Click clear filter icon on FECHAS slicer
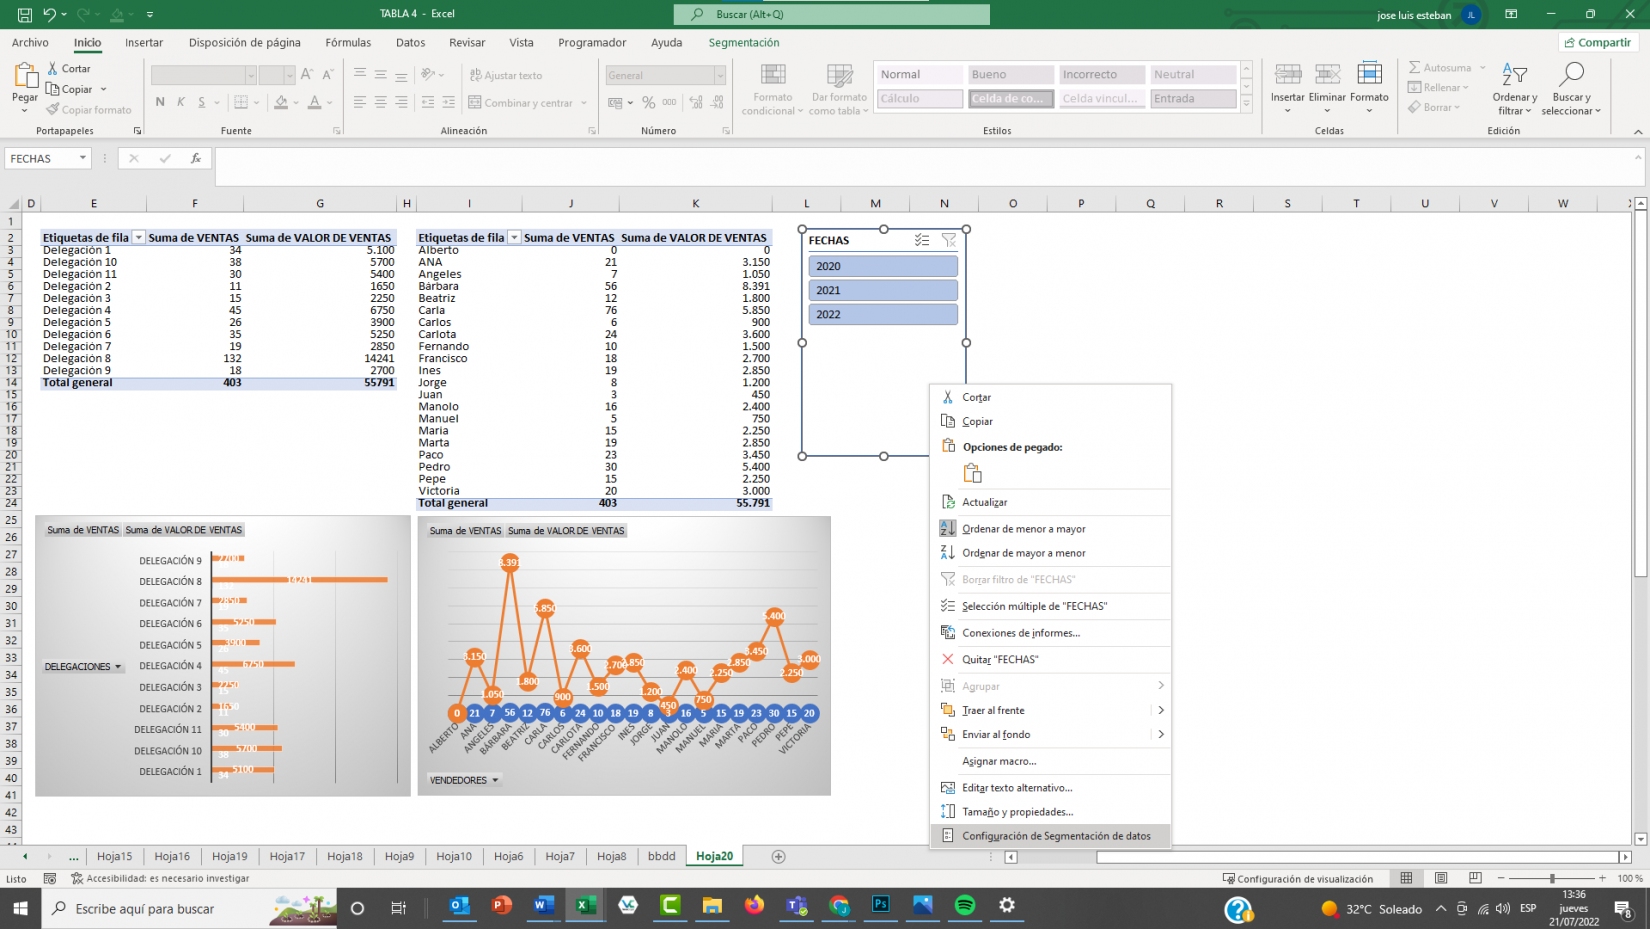The width and height of the screenshot is (1650, 929). click(949, 240)
